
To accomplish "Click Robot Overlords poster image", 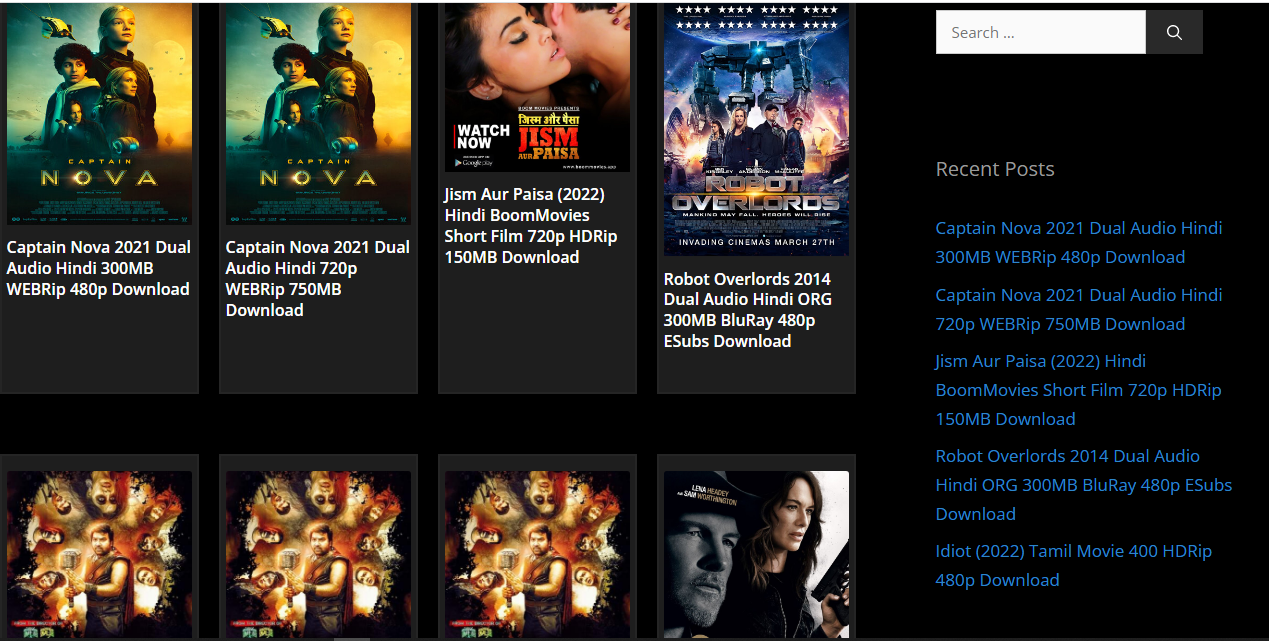I will click(x=756, y=129).
